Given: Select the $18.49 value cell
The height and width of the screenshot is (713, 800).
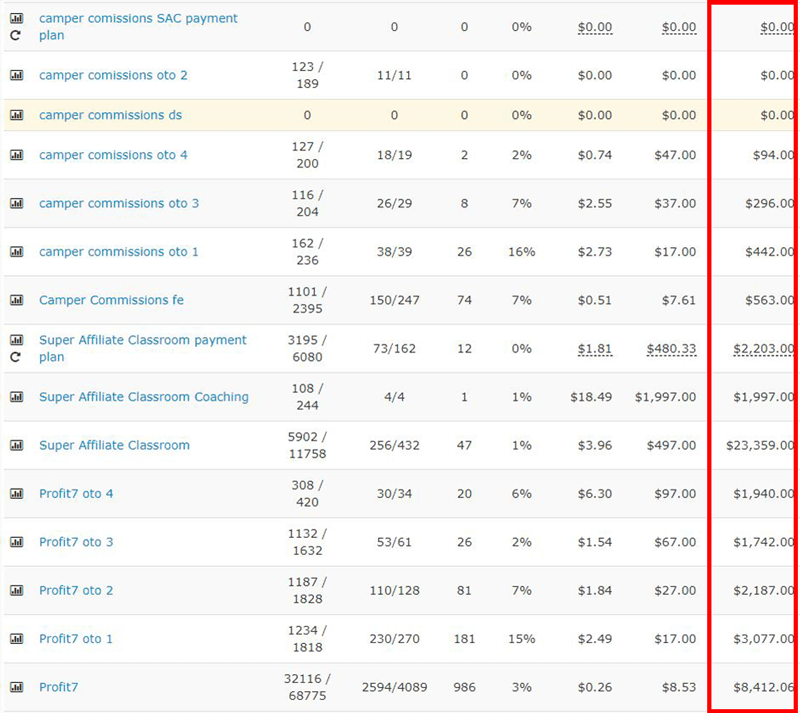Looking at the screenshot, I should click(x=591, y=397).
